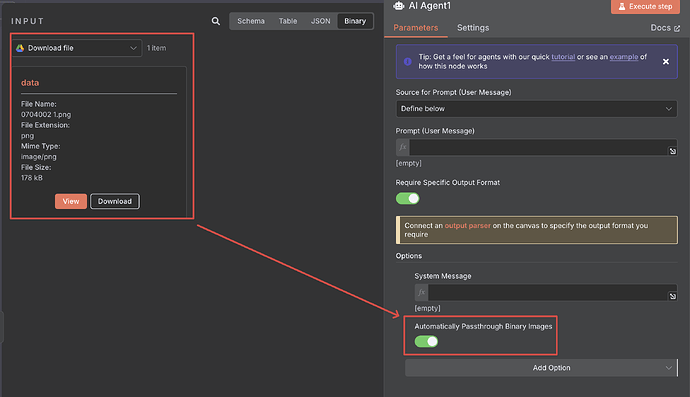The image size is (690, 397).
Task: Disable Automatically Passthrough Binary Images toggle
Action: click(426, 342)
